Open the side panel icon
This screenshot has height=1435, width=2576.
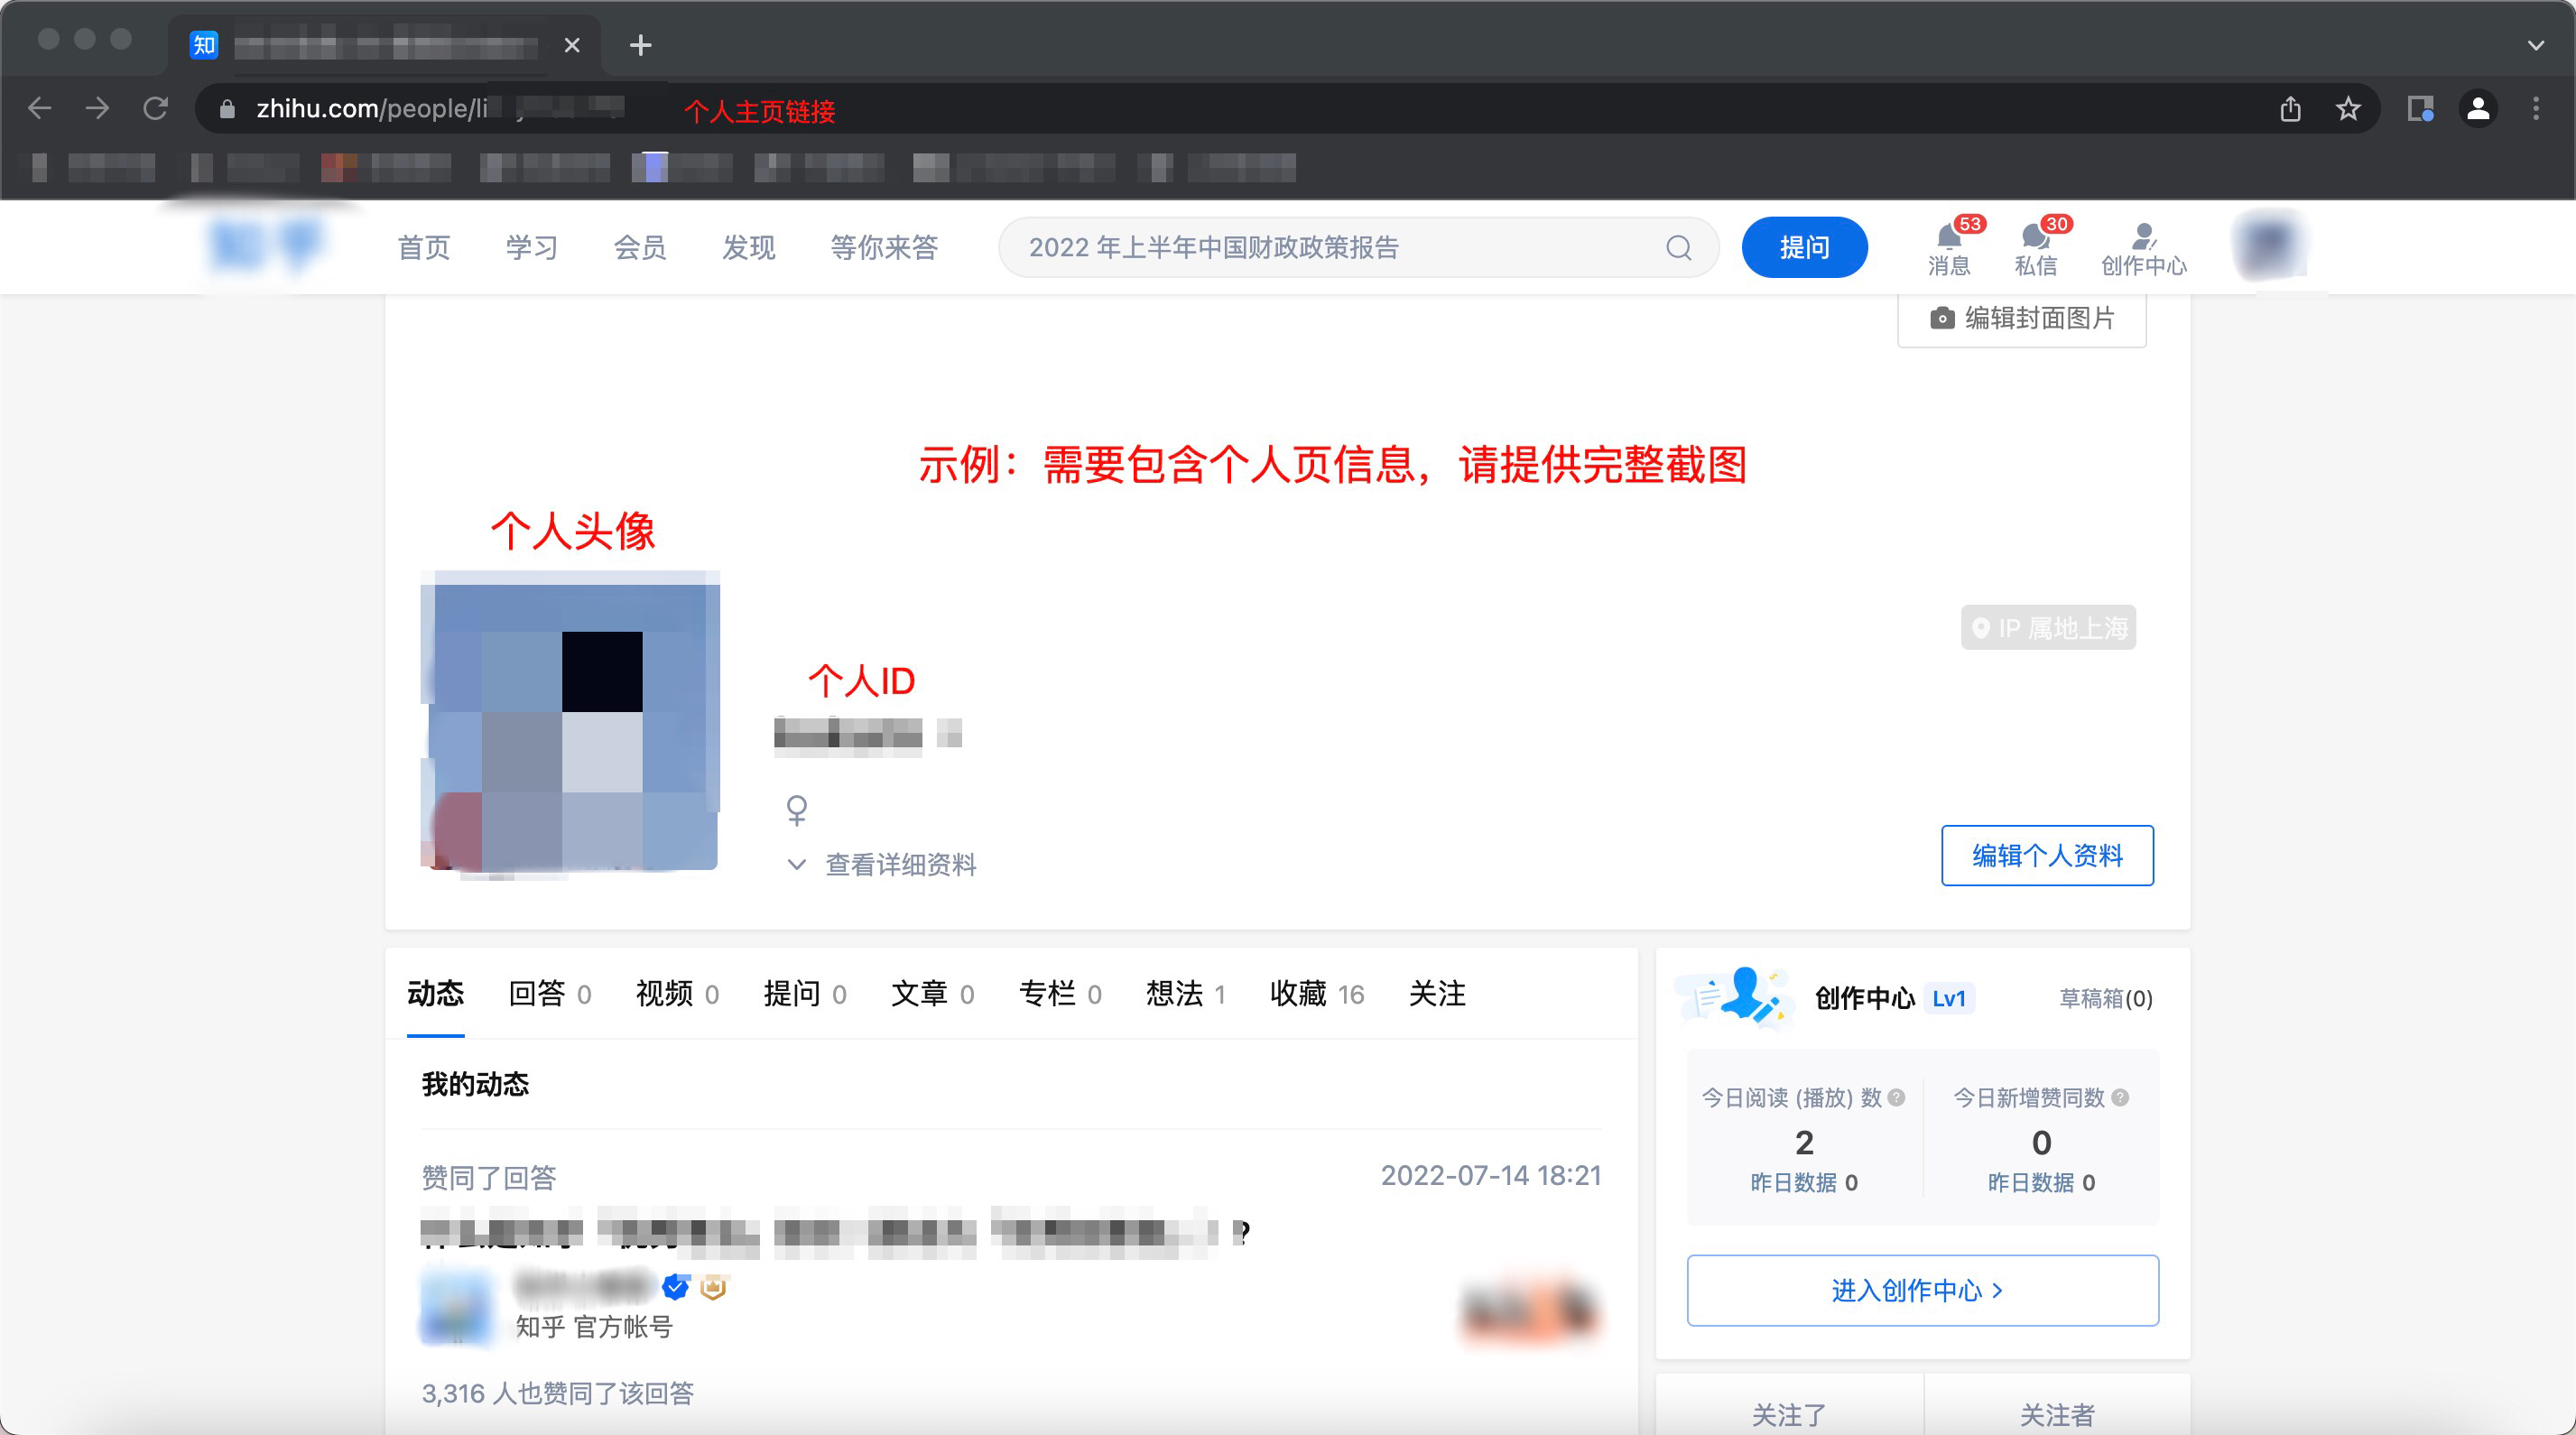[2419, 108]
